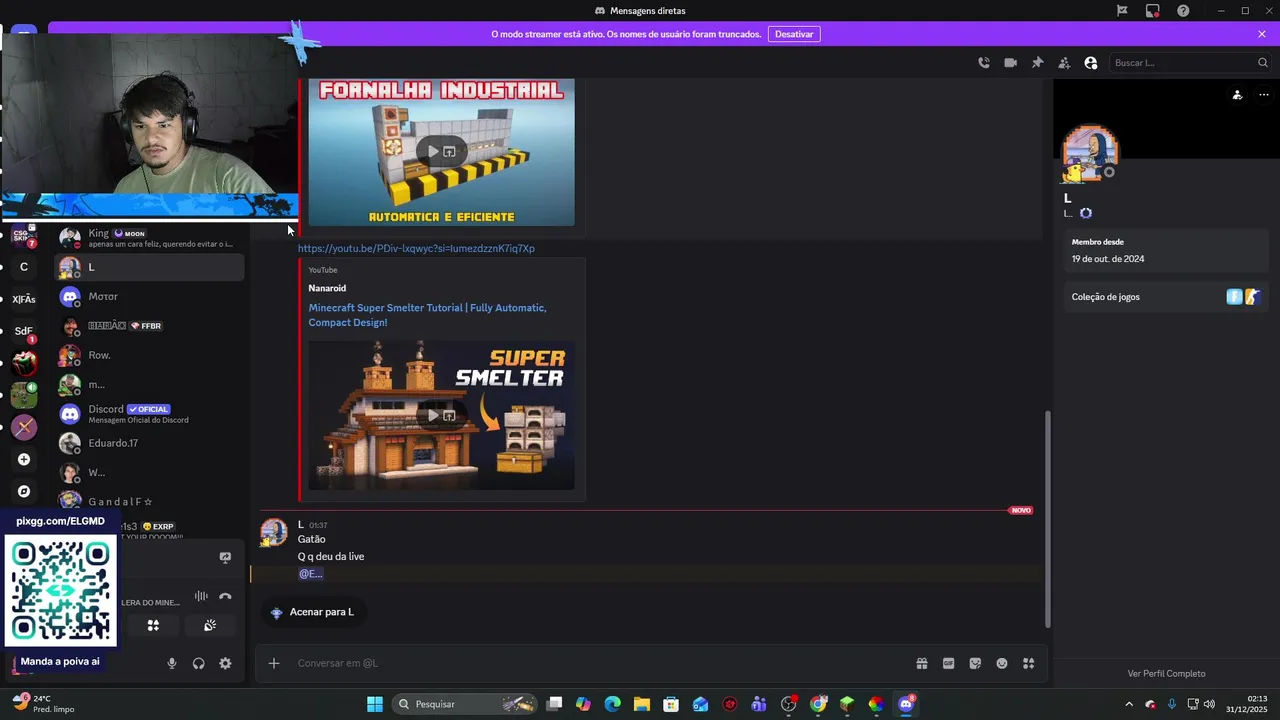Open the apps launcher in message bar
Viewport: 1280px width, 720px height.
(1028, 663)
